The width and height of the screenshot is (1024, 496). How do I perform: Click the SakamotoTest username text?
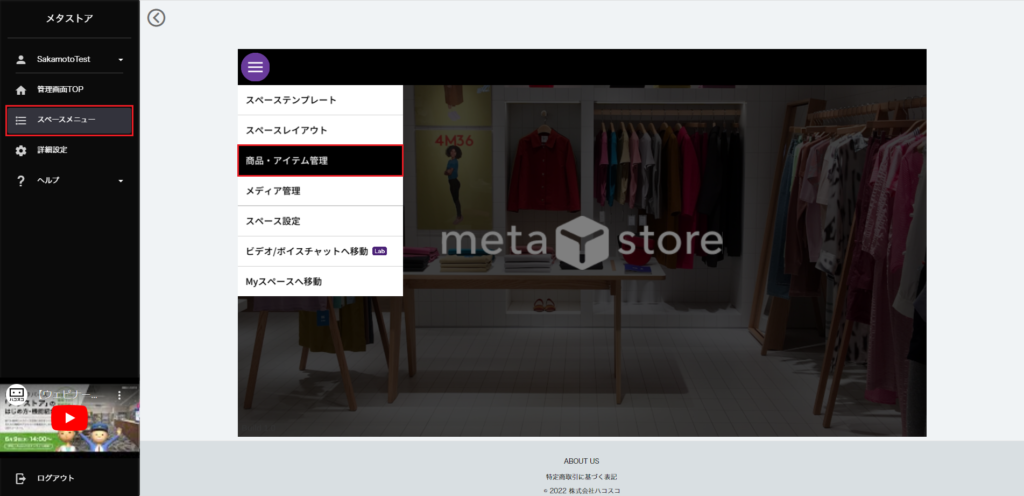point(63,59)
